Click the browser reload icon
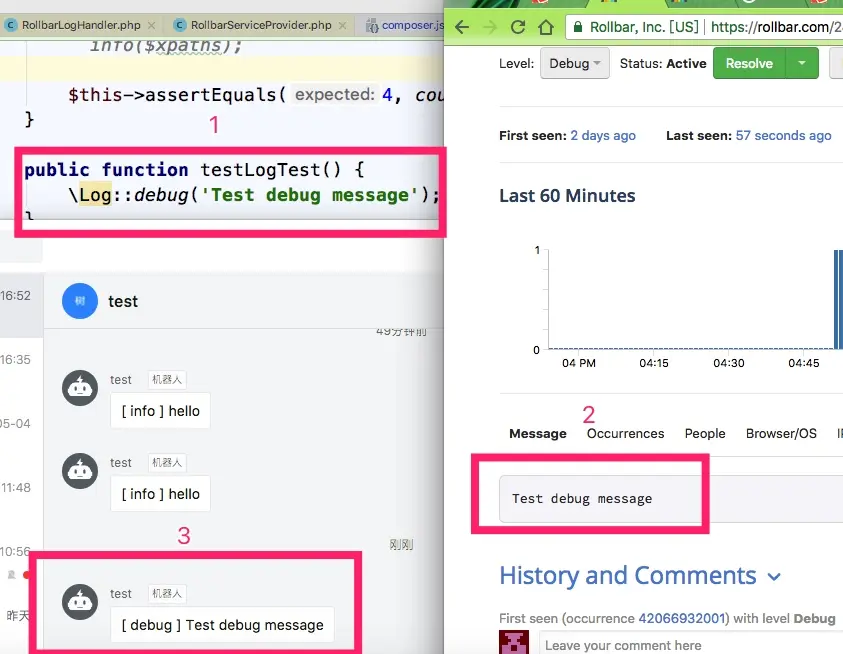Image resolution: width=843 pixels, height=654 pixels. point(518,27)
